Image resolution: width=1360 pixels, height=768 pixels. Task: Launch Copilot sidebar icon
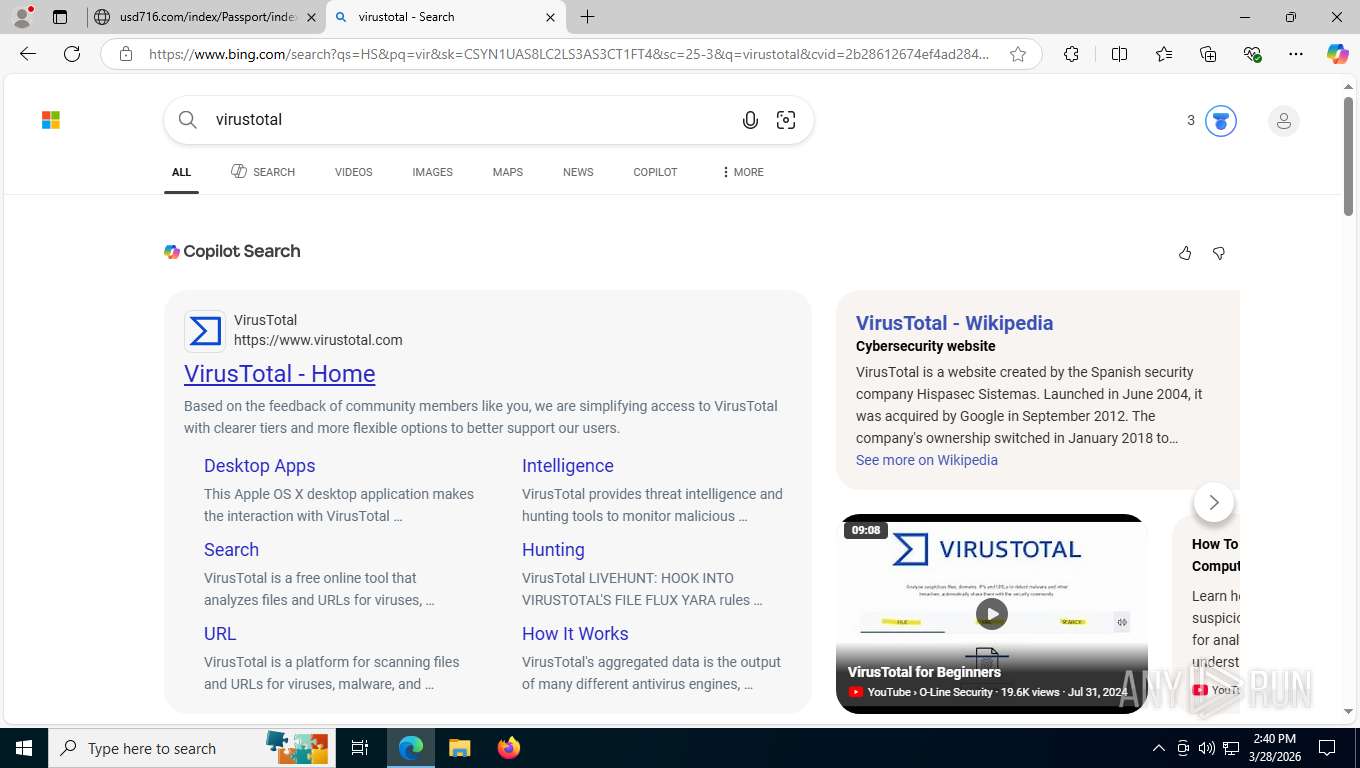pos(1337,54)
